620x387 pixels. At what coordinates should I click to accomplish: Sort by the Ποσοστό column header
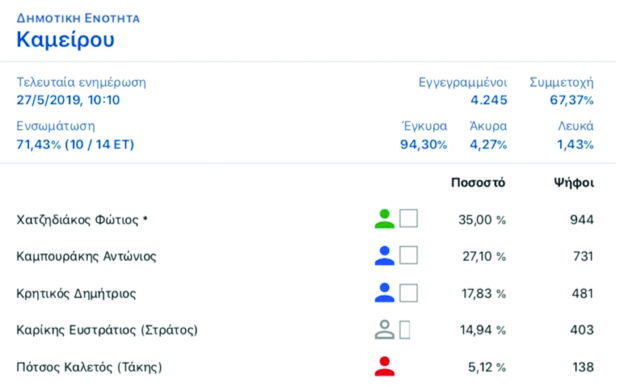[x=478, y=183]
